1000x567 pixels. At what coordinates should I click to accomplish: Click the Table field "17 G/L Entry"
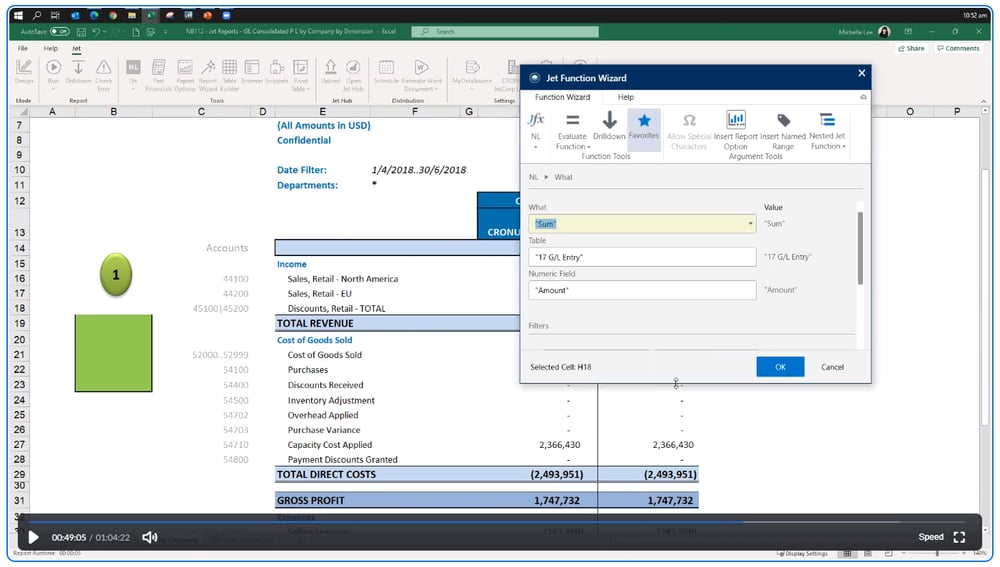642,256
